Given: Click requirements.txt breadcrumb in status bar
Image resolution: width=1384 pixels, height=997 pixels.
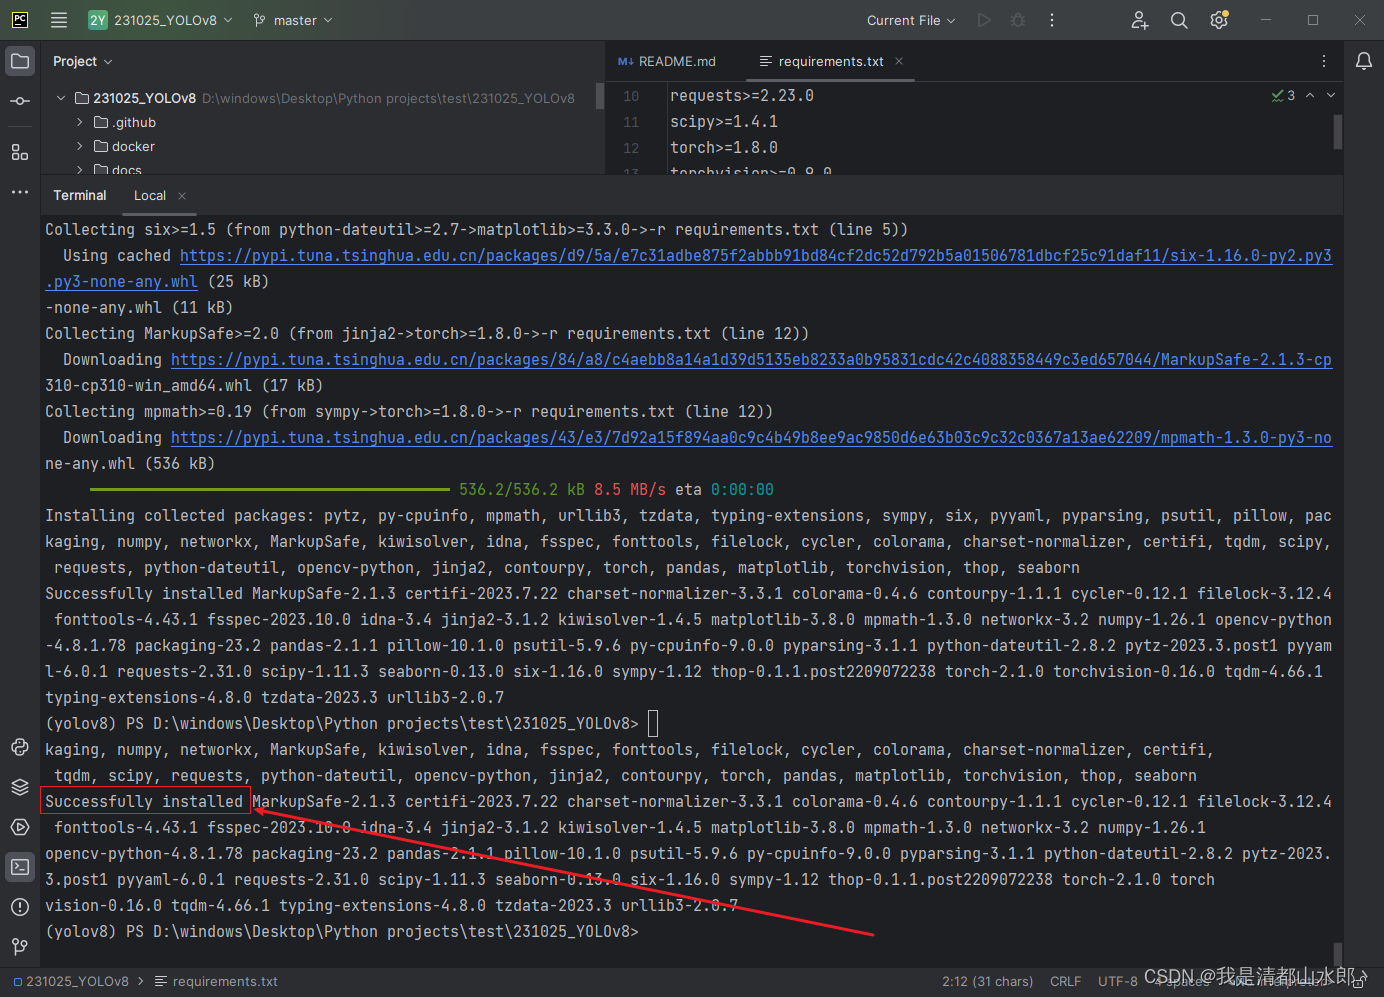Looking at the screenshot, I should tap(216, 981).
